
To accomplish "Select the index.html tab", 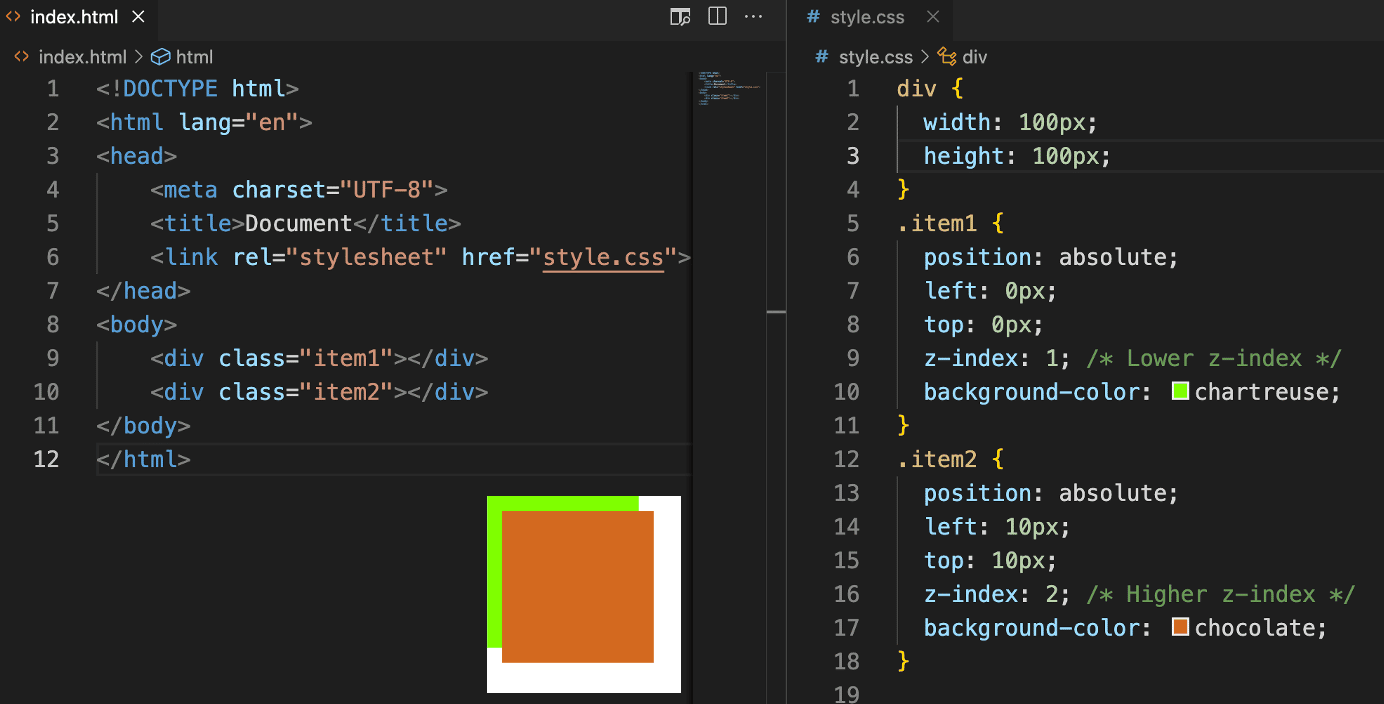I will coord(75,16).
